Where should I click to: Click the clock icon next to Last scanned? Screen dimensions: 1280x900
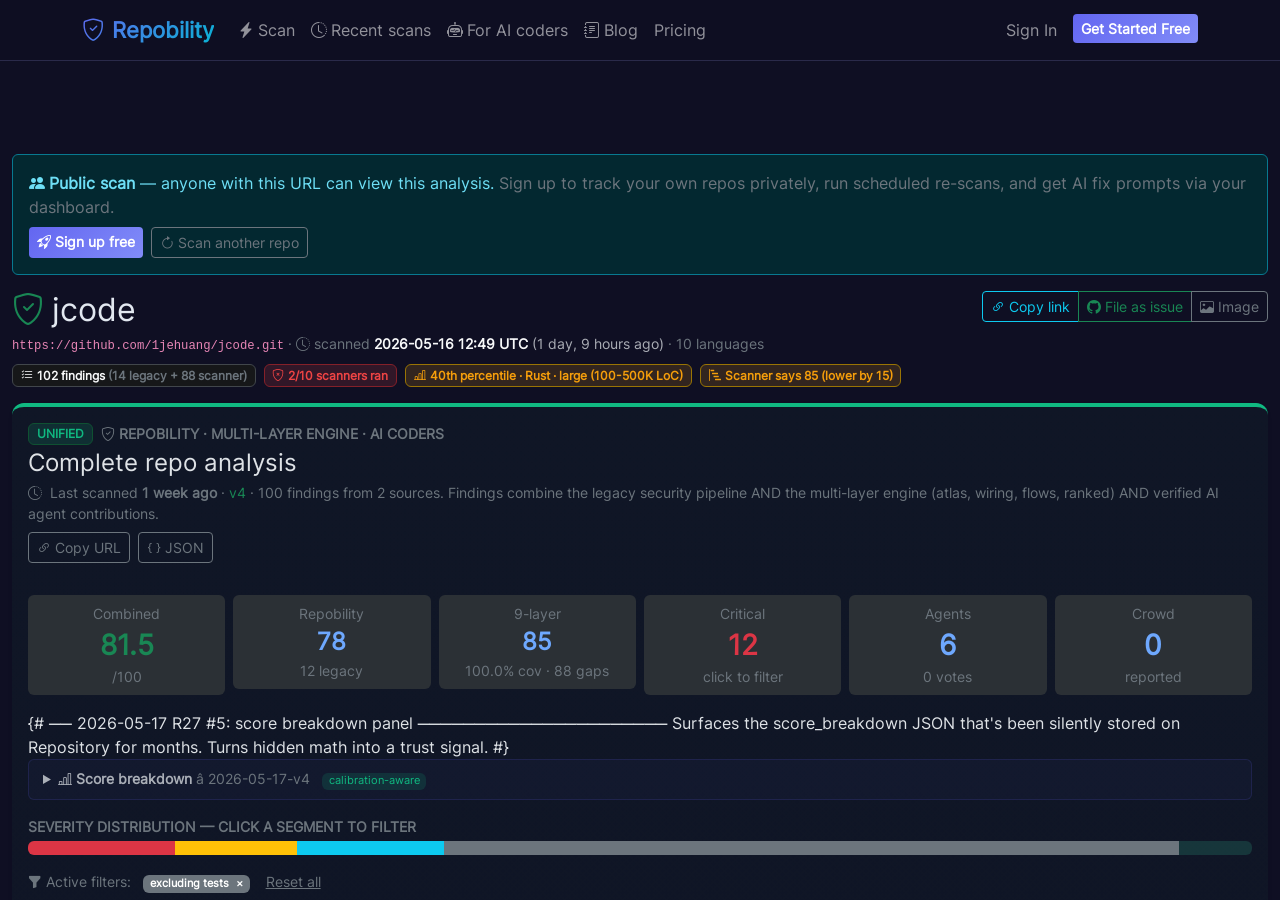click(35, 493)
